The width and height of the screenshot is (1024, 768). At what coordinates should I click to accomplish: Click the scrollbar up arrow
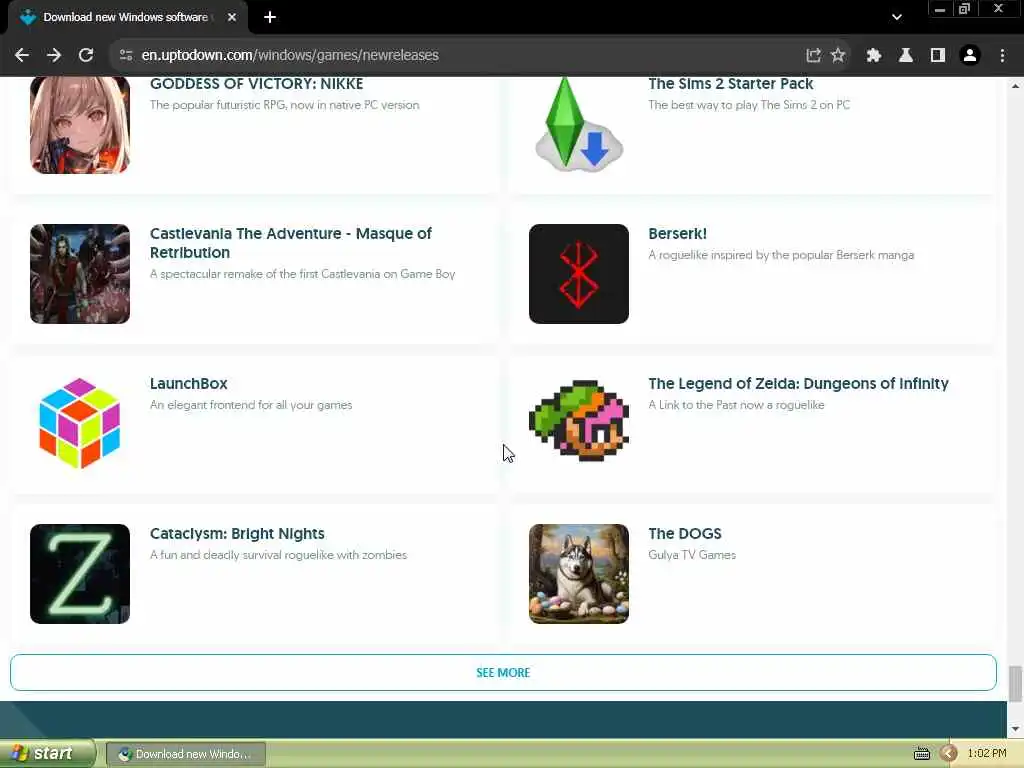[1015, 86]
